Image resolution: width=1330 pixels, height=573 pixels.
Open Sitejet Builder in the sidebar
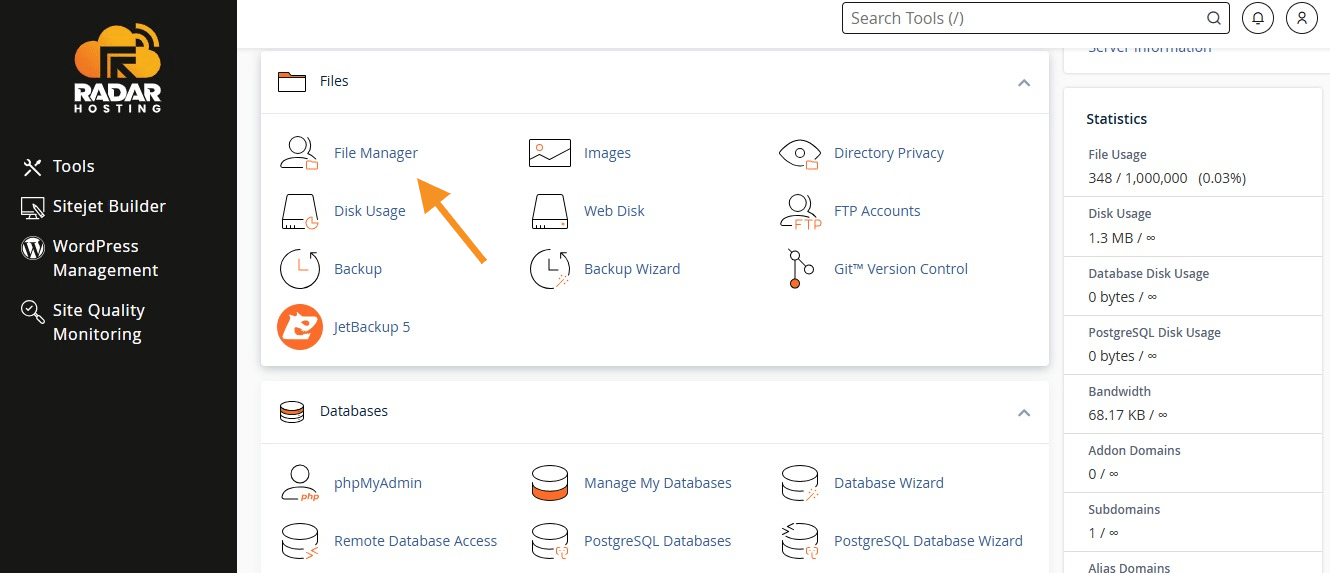pyautogui.click(x=109, y=207)
